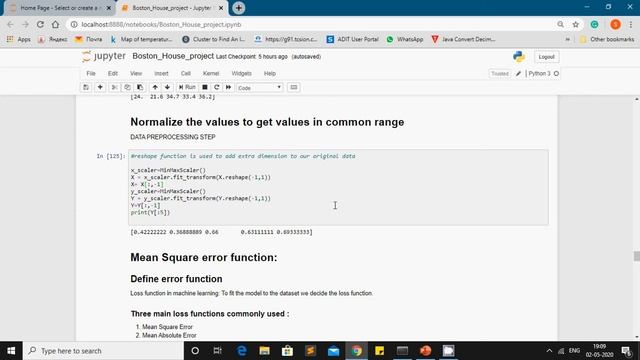The width and height of the screenshot is (640, 360).
Task: Bookmark this page with star icon
Action: 576,24
